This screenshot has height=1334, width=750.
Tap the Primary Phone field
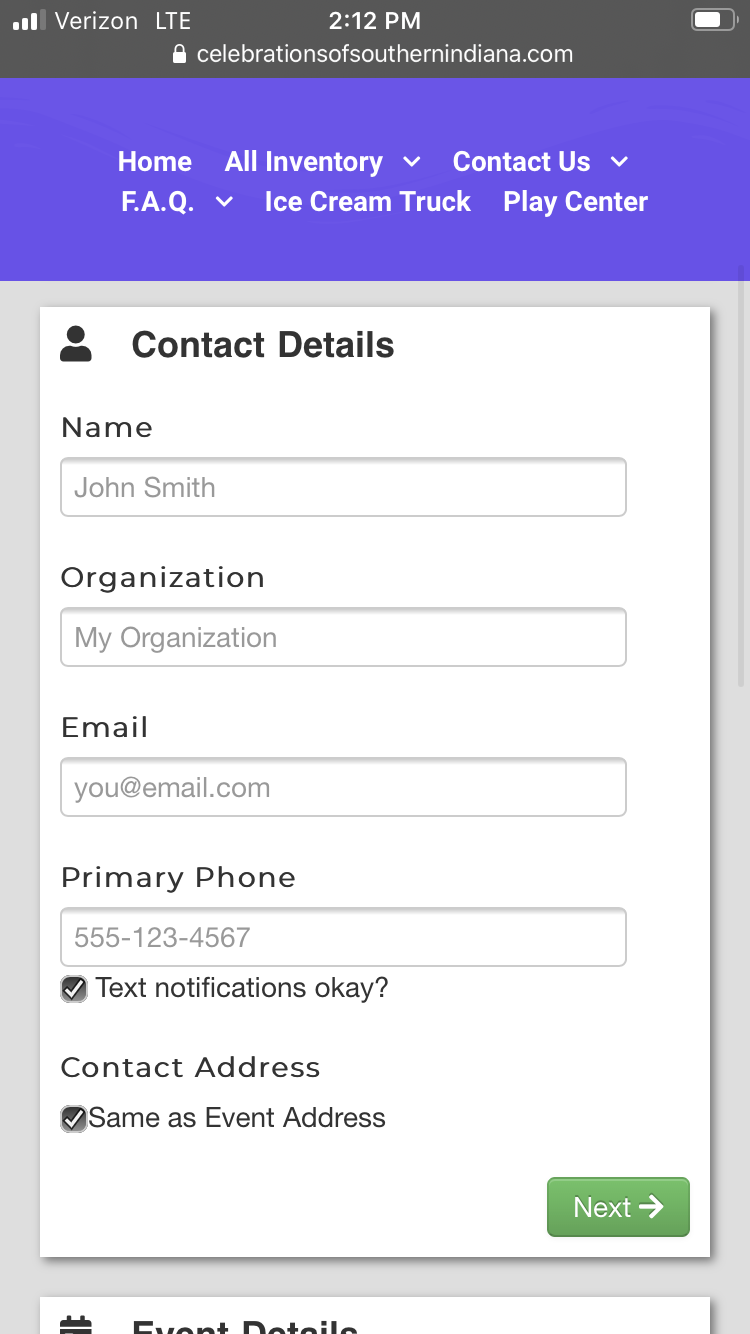343,937
